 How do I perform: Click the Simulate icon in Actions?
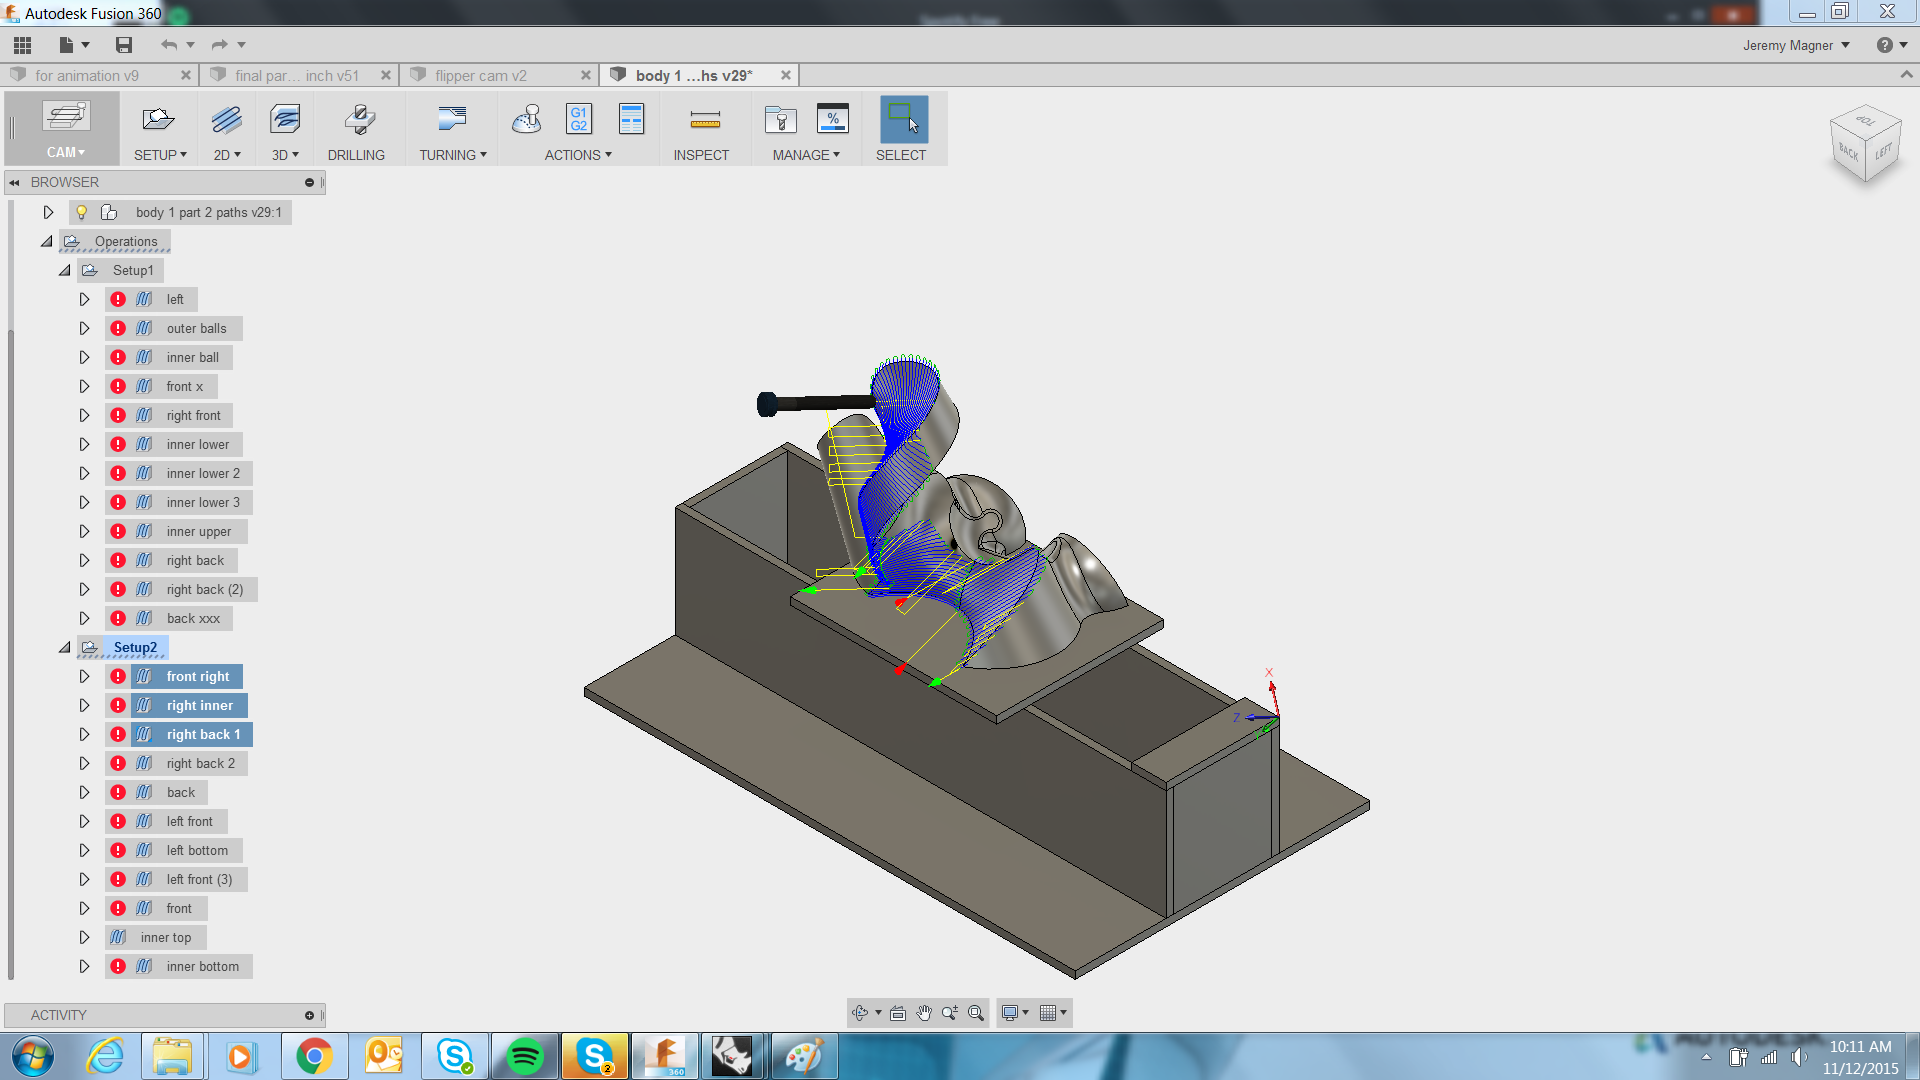point(527,120)
